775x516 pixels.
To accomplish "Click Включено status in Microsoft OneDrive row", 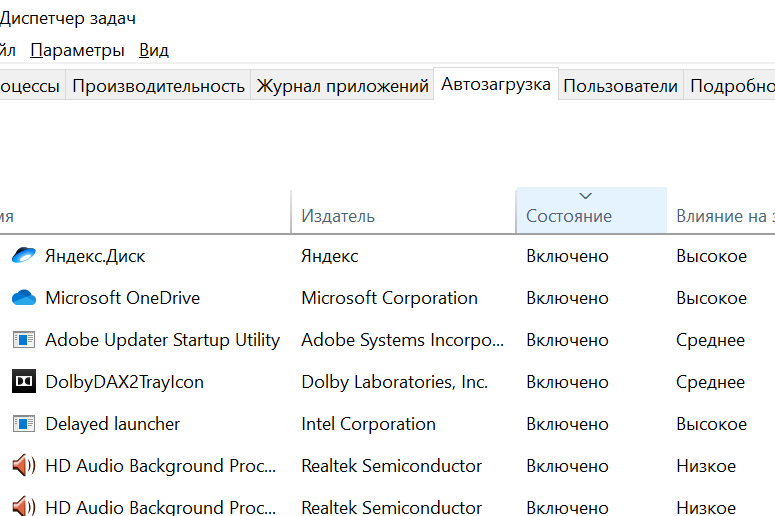I will pos(567,298).
